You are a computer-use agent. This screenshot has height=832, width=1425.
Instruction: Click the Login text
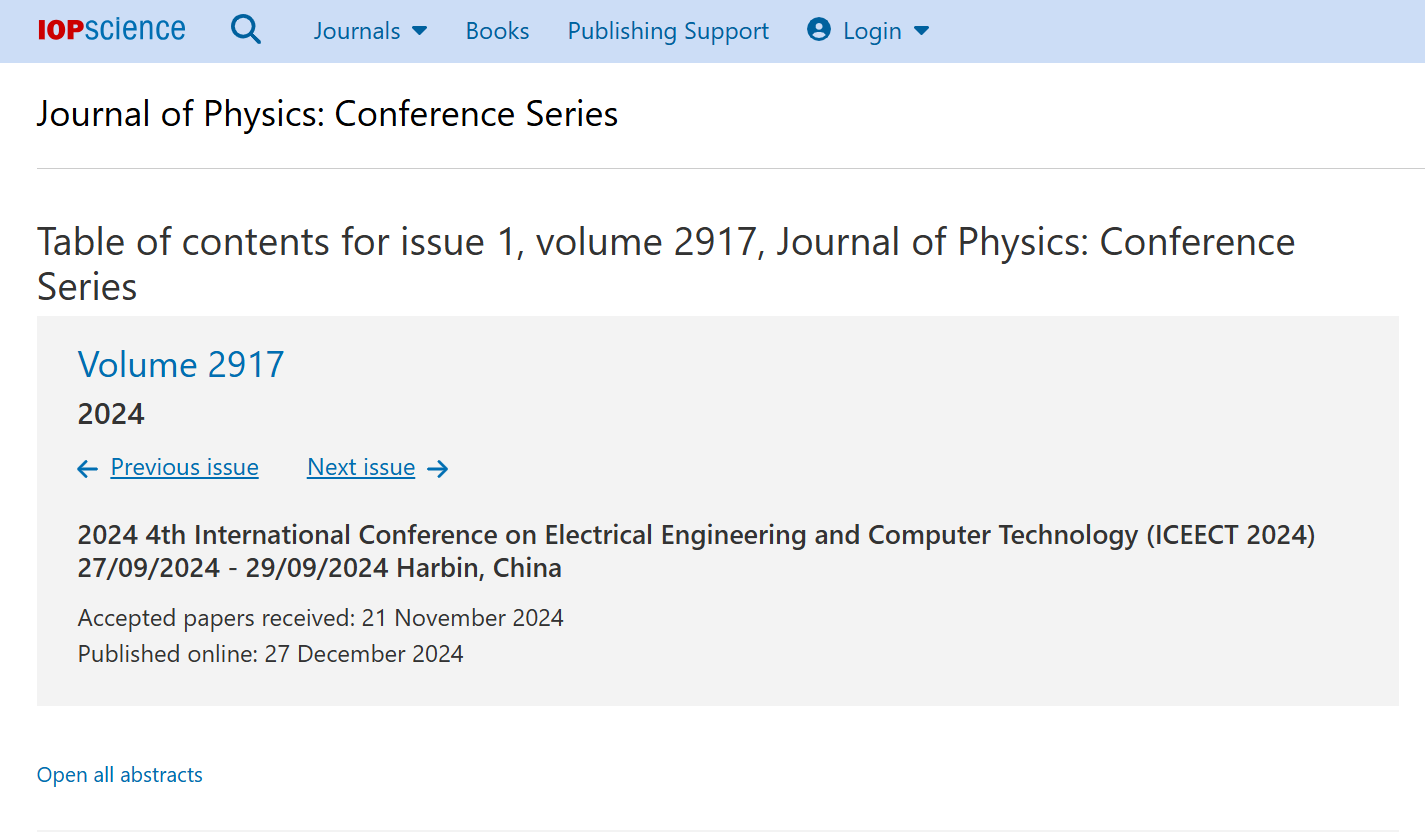(872, 31)
